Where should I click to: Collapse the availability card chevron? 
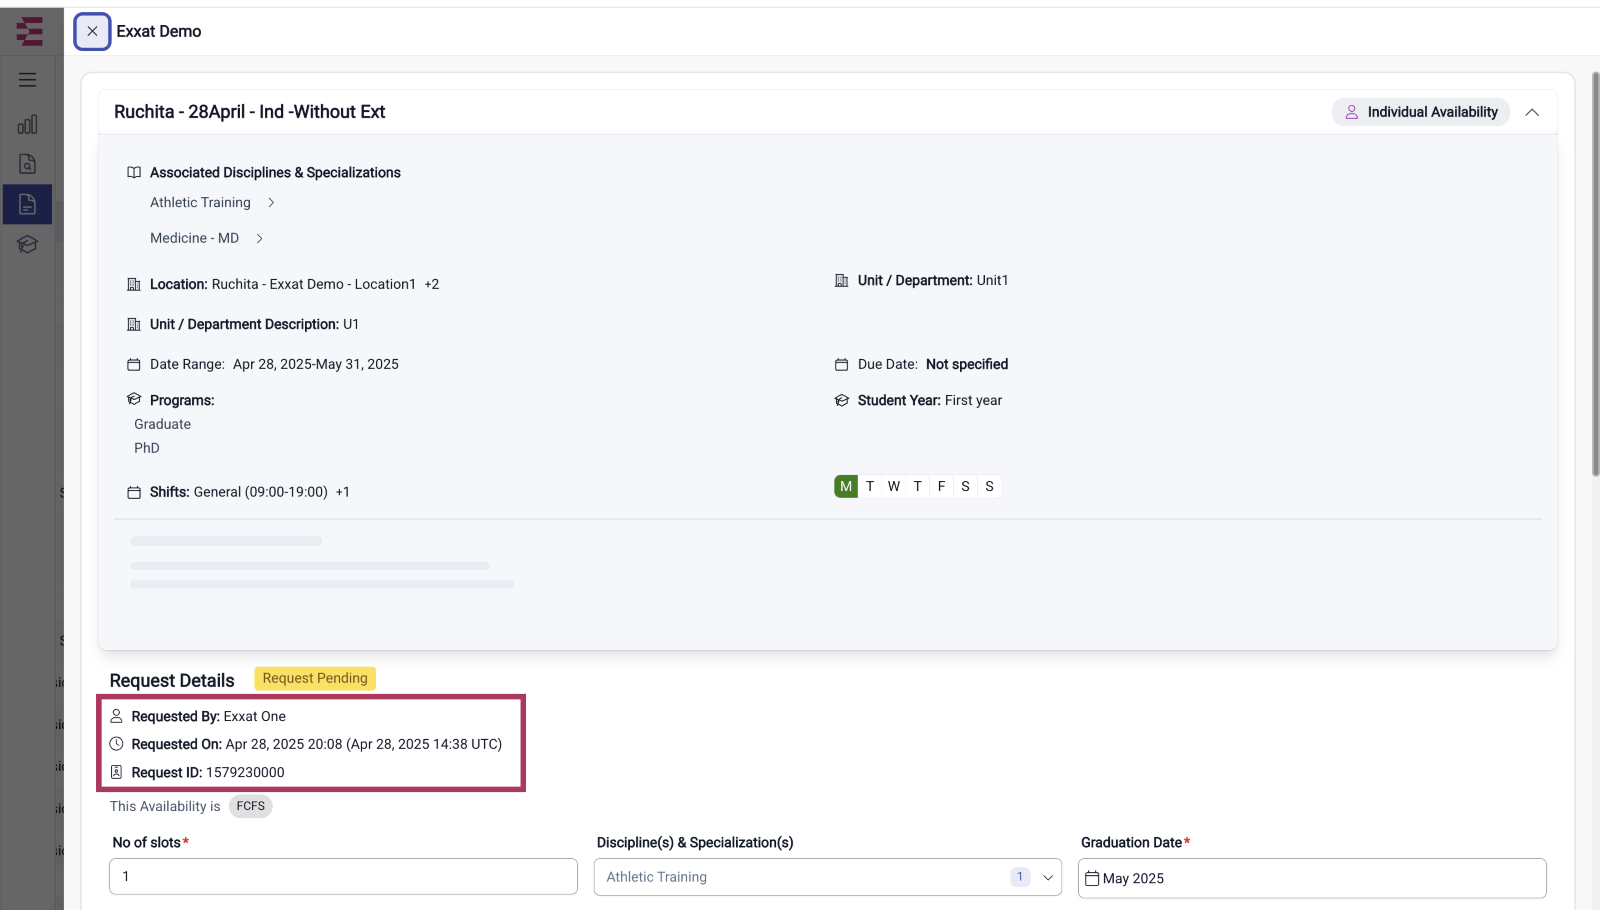(x=1532, y=112)
